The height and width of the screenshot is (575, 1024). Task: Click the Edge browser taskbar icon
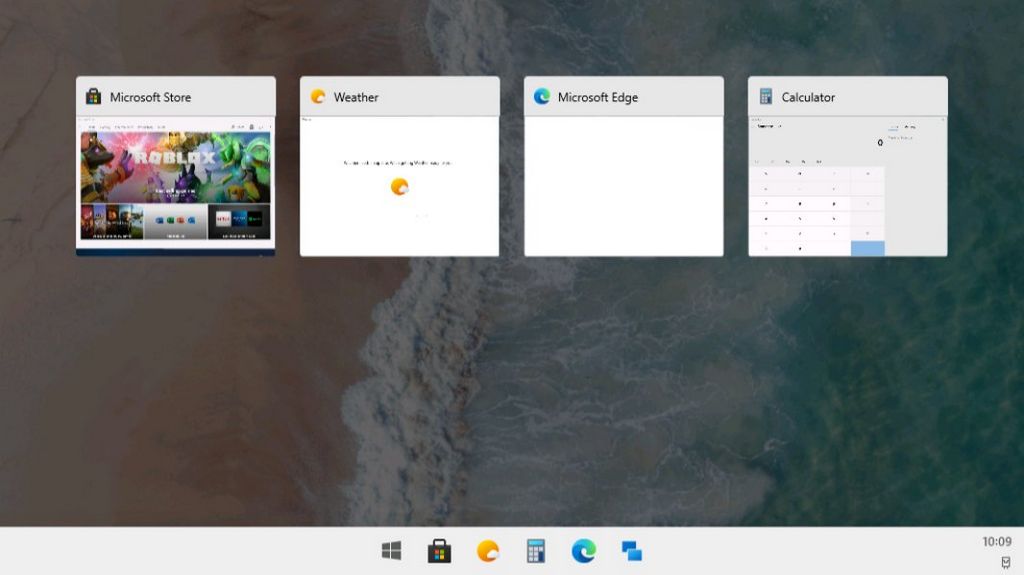click(584, 551)
